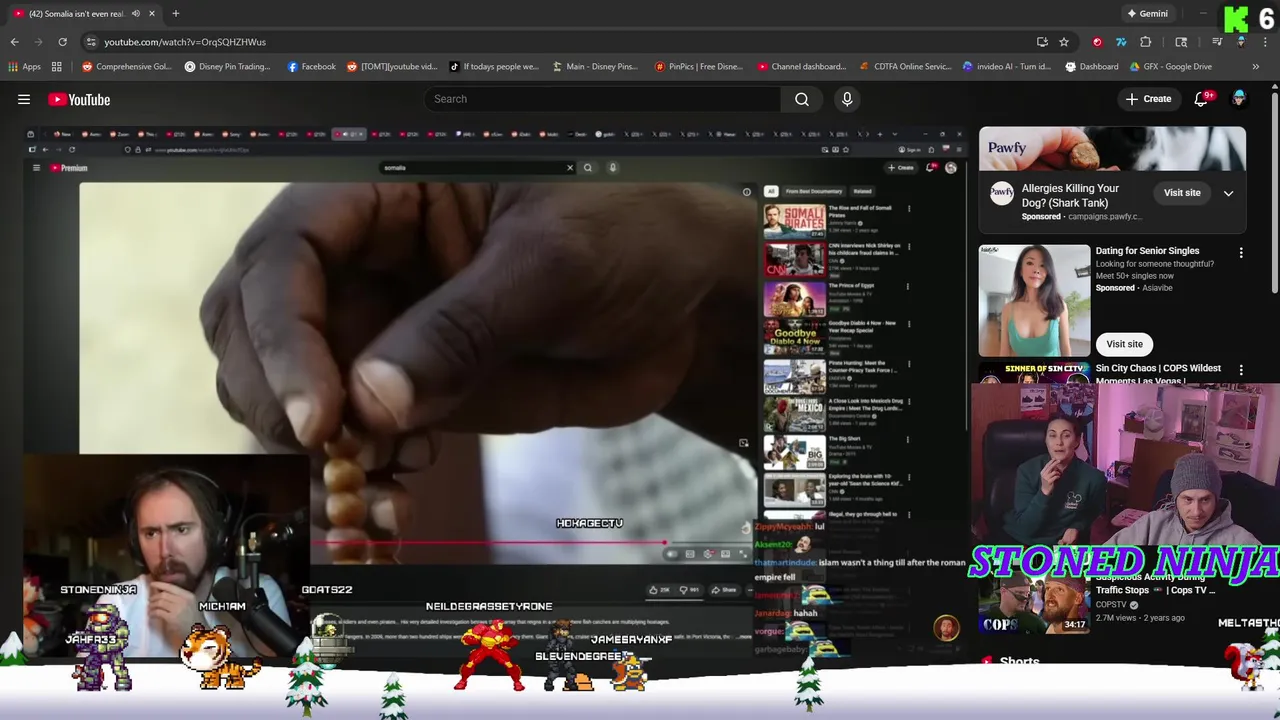Open 'Sin City Chaos | COPS Wildest' video title
Image resolution: width=1280 pixels, height=720 pixels.
pos(1158,374)
